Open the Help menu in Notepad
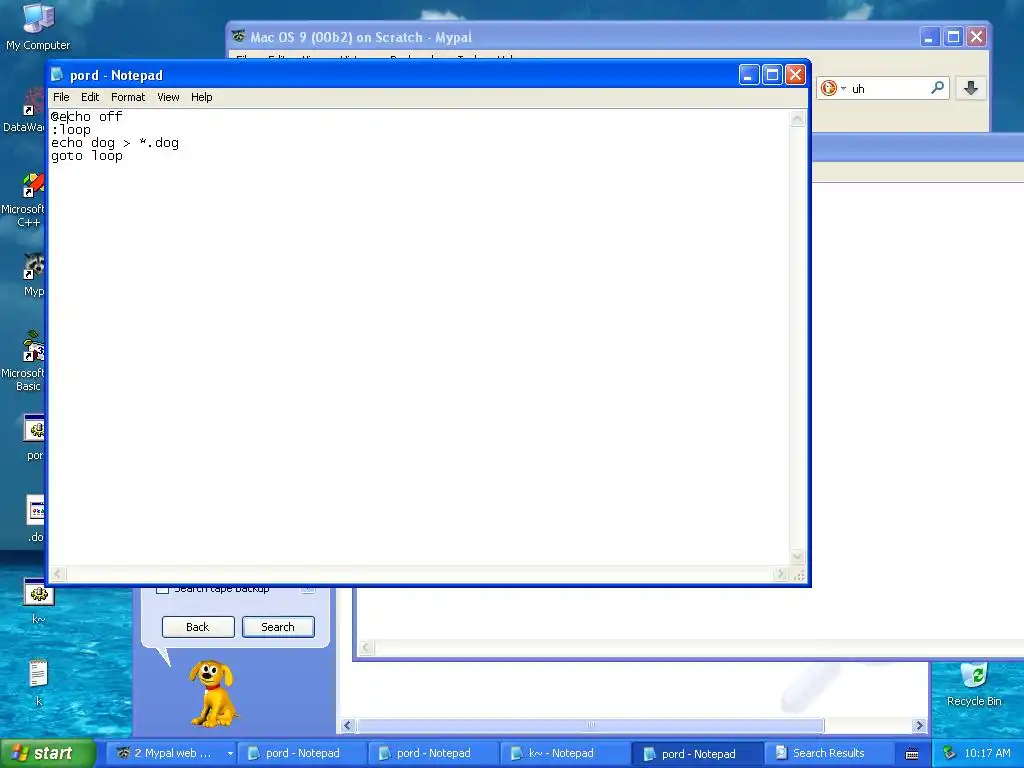This screenshot has height=768, width=1024. pyautogui.click(x=201, y=97)
